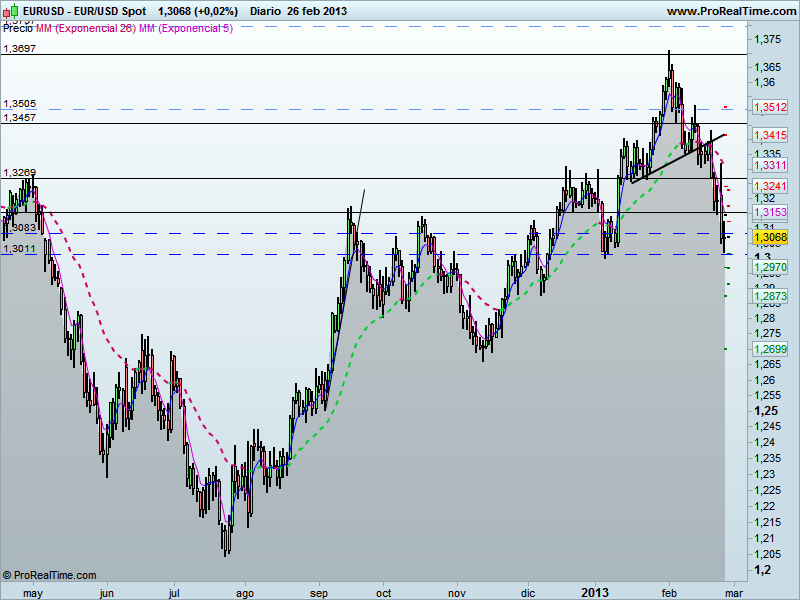The height and width of the screenshot is (600, 800).
Task: Click the 1,3697 resistance level label
Action: [x=19, y=48]
